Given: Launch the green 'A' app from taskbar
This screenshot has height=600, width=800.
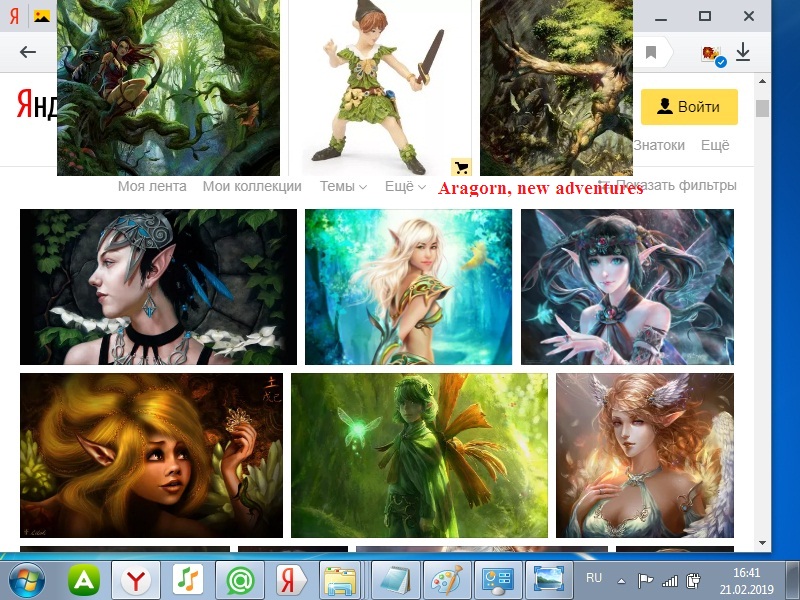Looking at the screenshot, I should coord(84,581).
